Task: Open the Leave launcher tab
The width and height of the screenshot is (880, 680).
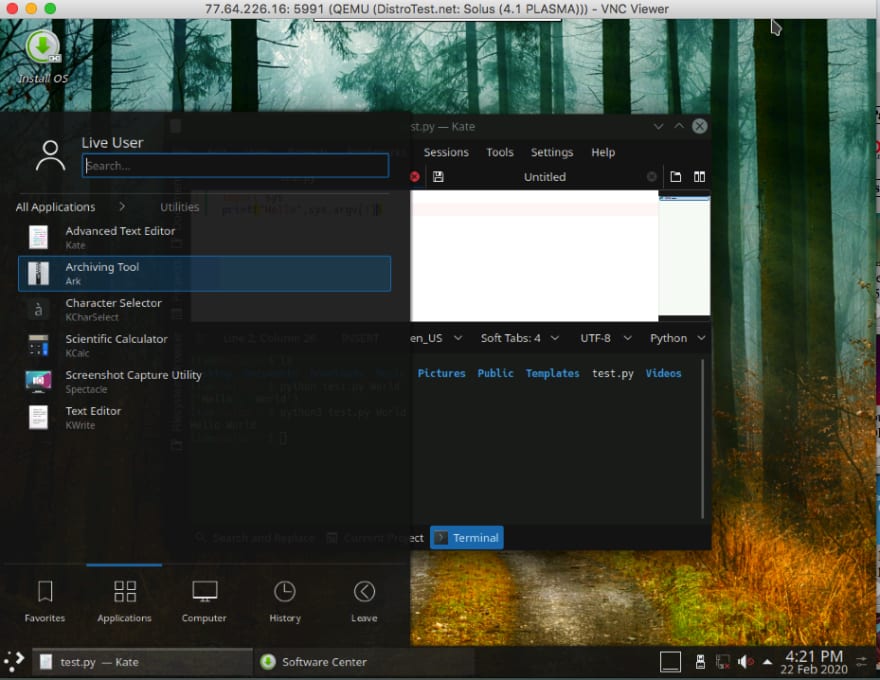Action: point(364,601)
